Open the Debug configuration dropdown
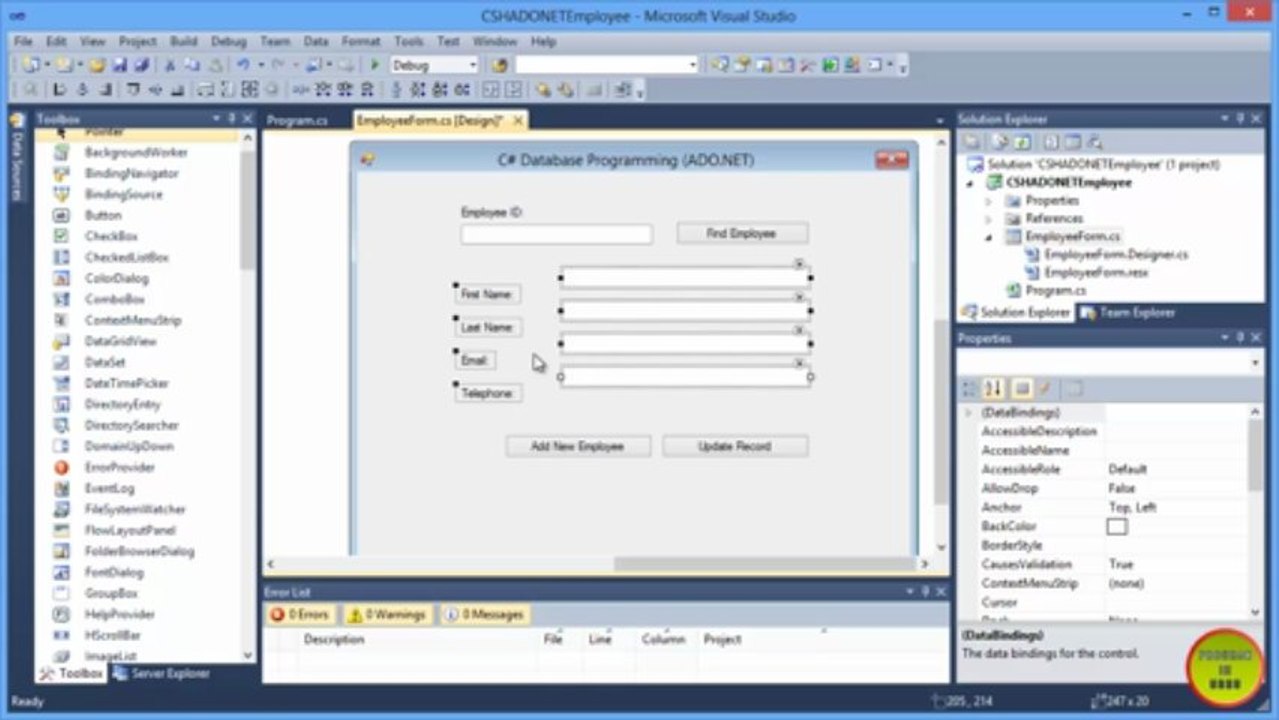This screenshot has width=1279, height=720. tap(472, 65)
